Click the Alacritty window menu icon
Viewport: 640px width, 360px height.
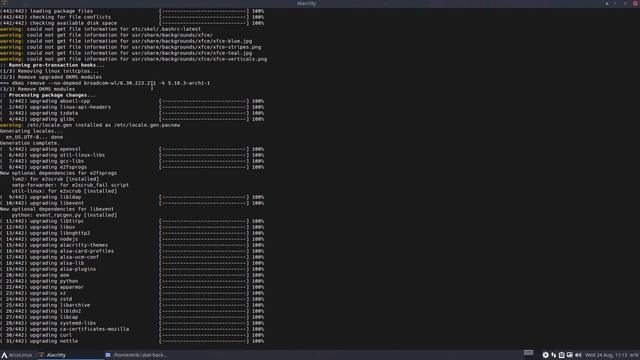point(4,3)
